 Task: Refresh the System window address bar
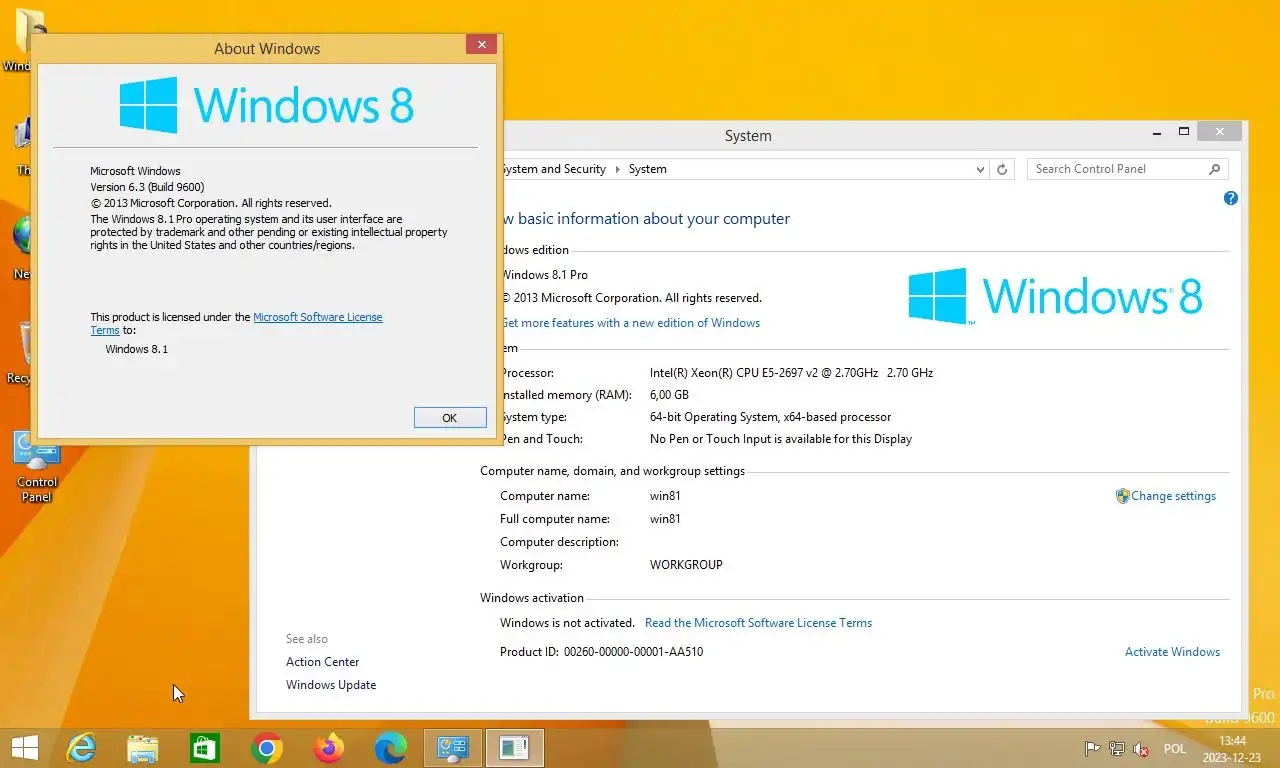[1002, 169]
